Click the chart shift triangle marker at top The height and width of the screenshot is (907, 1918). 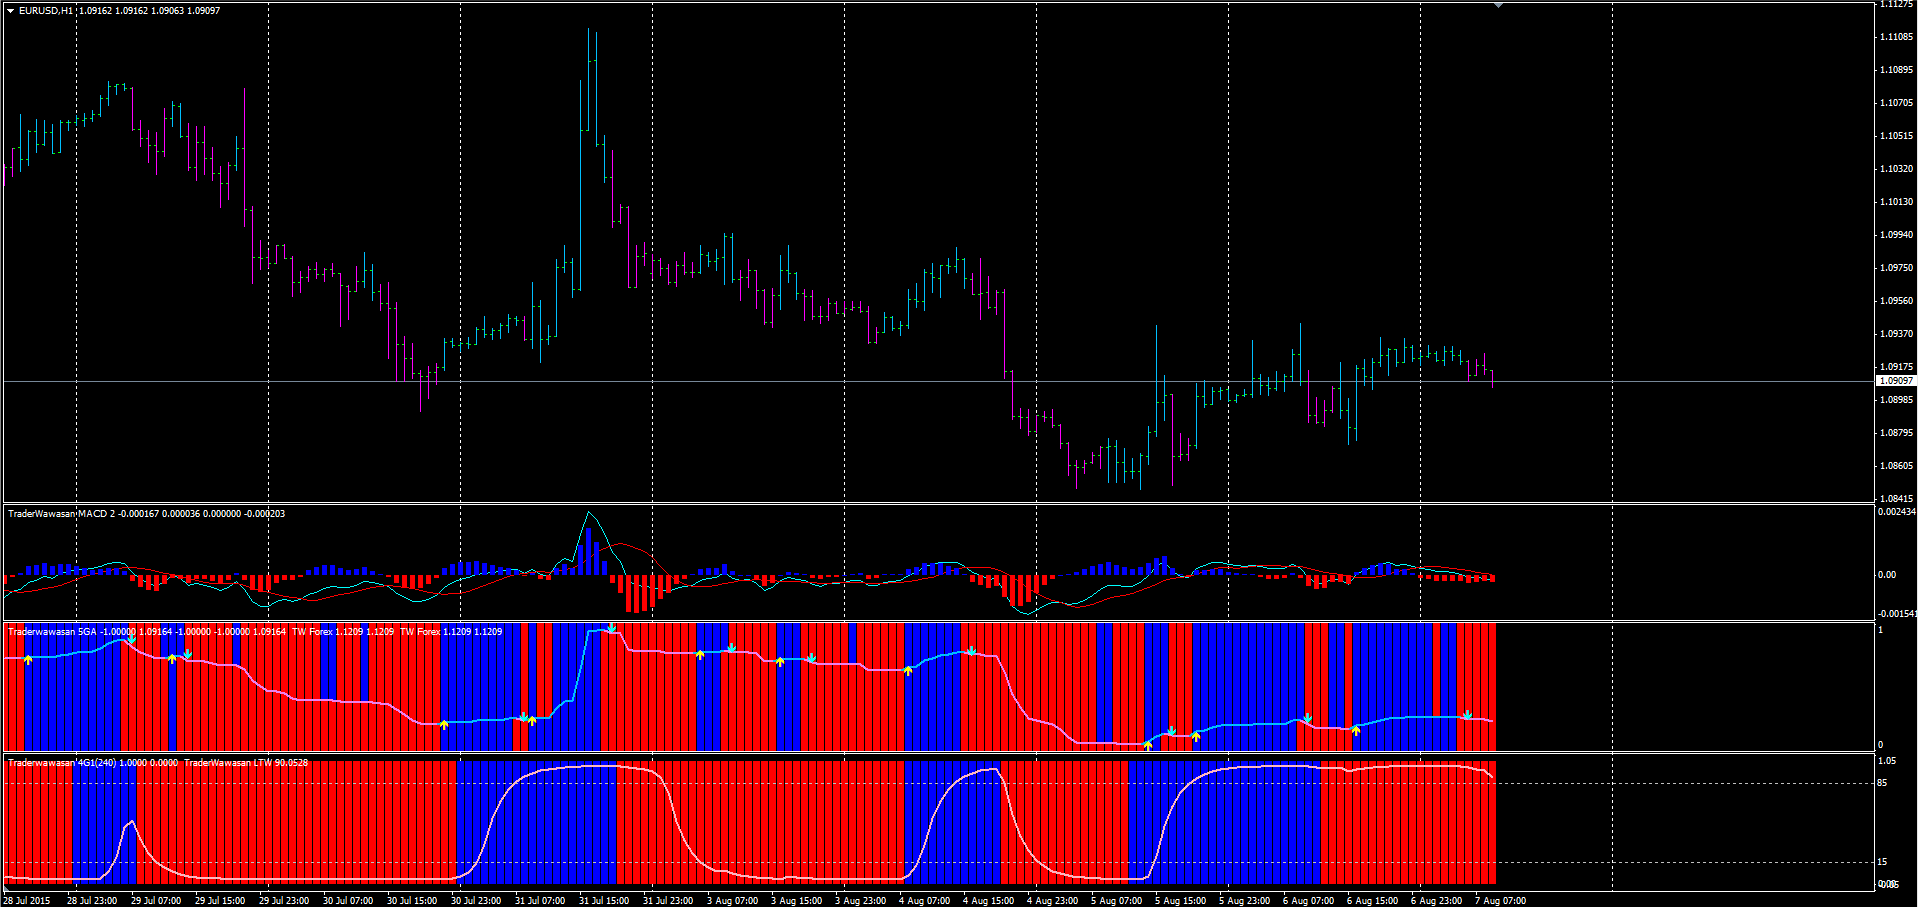tap(1498, 6)
